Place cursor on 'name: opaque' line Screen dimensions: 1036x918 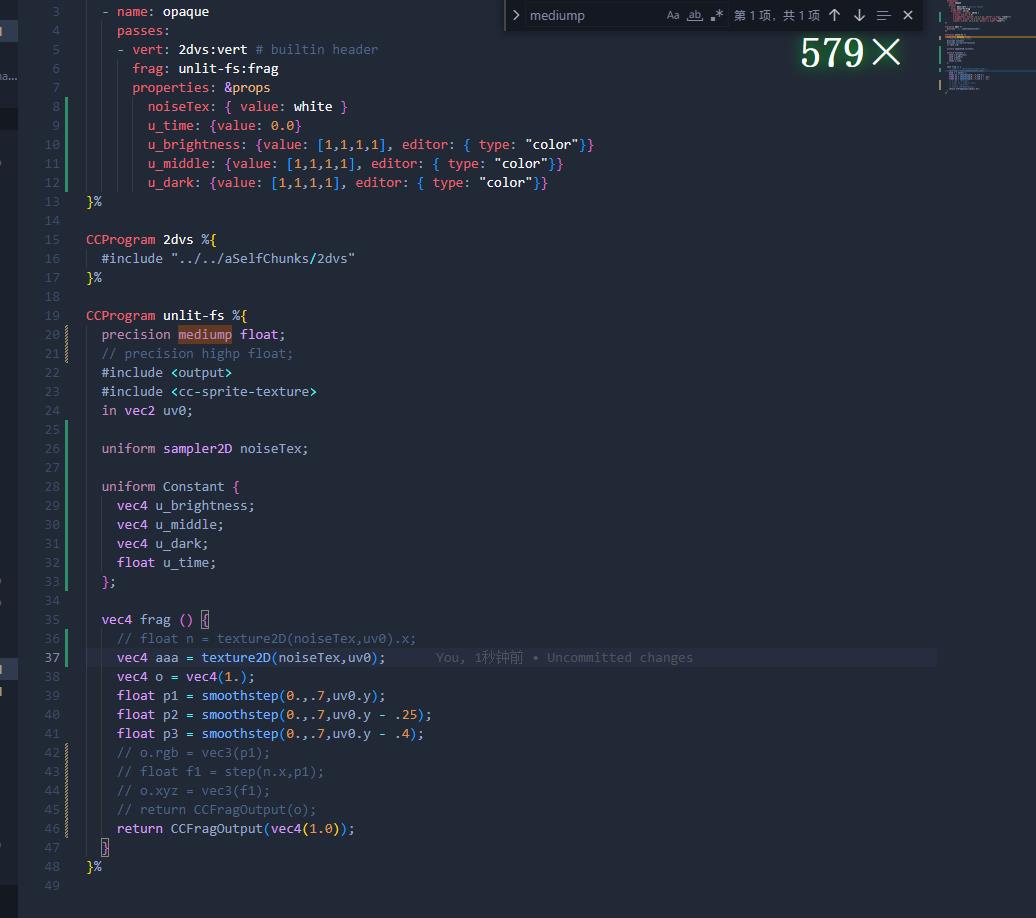[155, 12]
